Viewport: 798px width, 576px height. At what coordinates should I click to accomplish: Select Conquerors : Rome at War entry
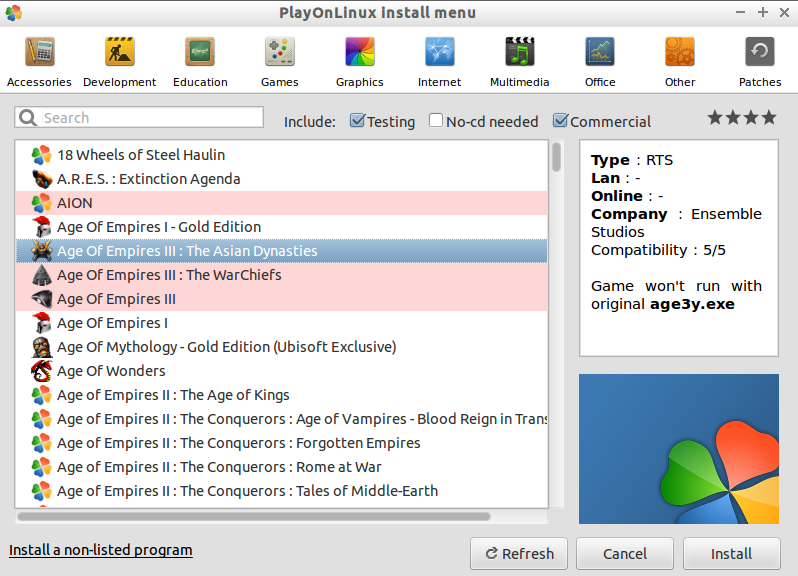pos(281,467)
